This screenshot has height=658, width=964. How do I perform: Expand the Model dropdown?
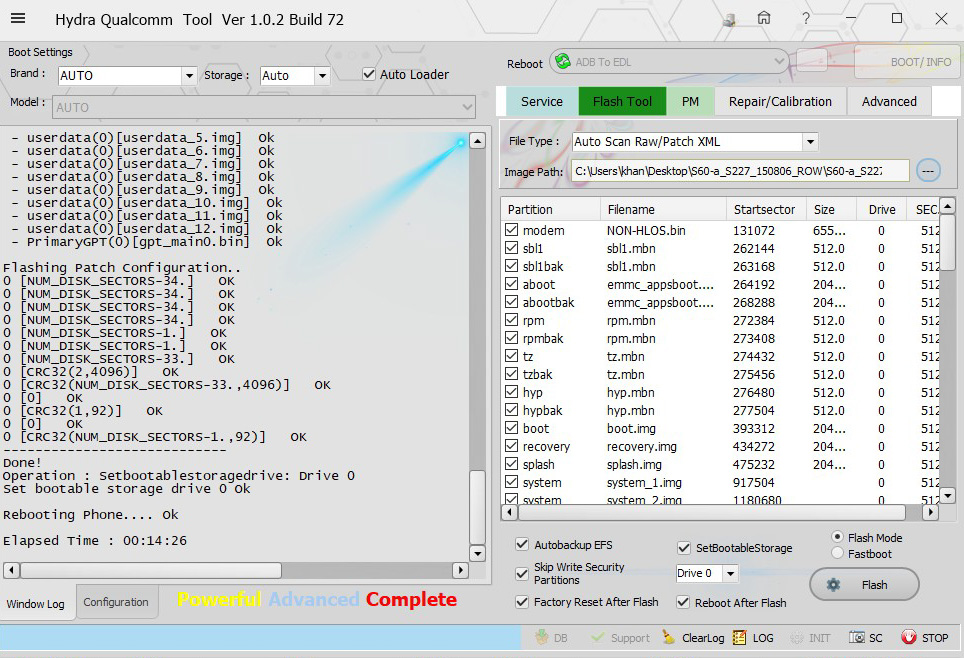coord(467,107)
